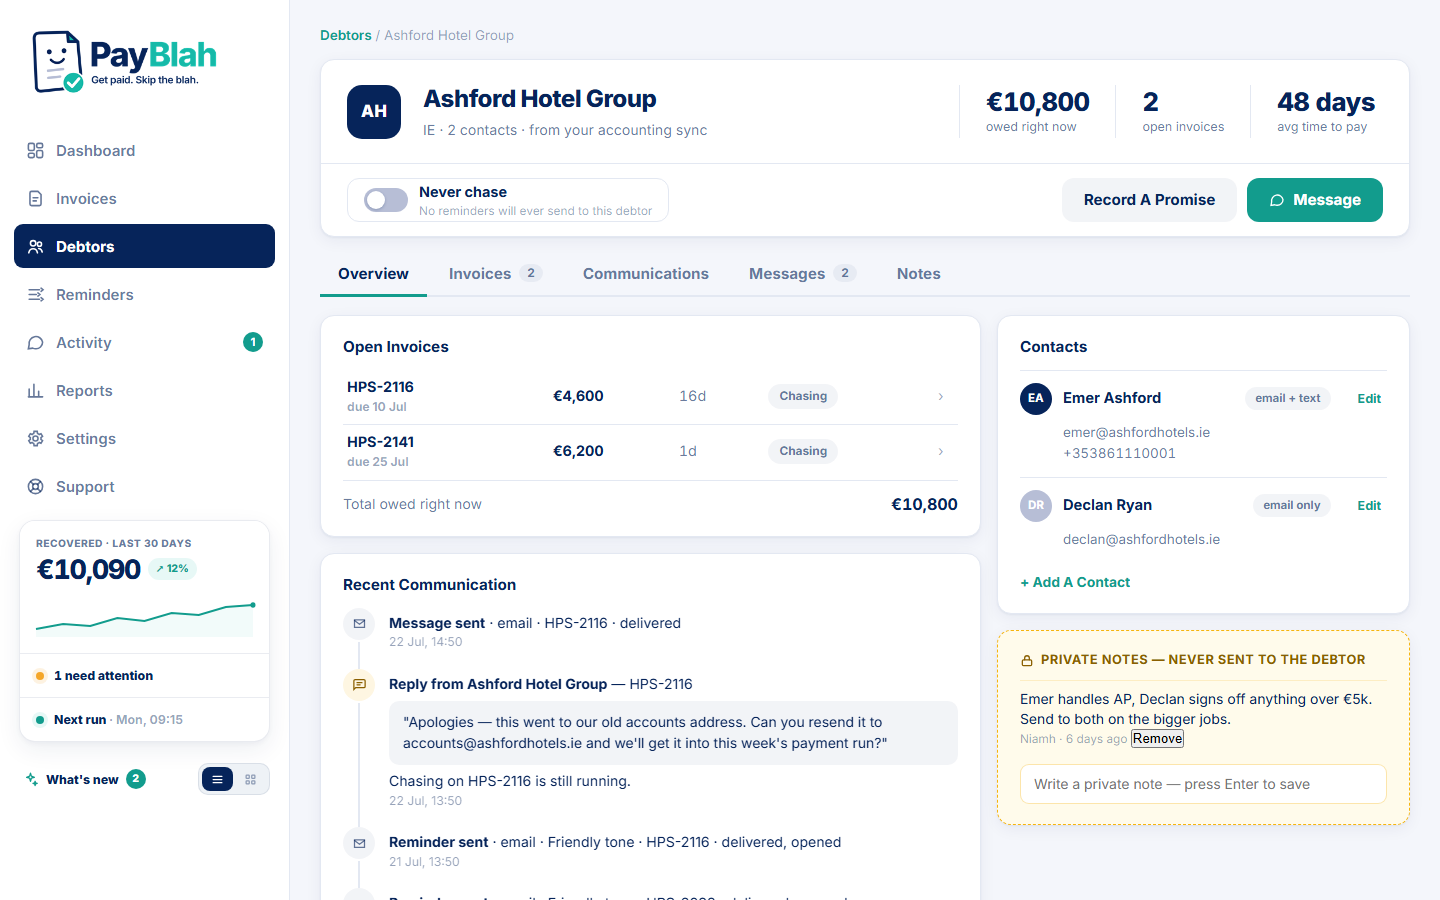Click the €6,200 invoice amount

click(578, 451)
